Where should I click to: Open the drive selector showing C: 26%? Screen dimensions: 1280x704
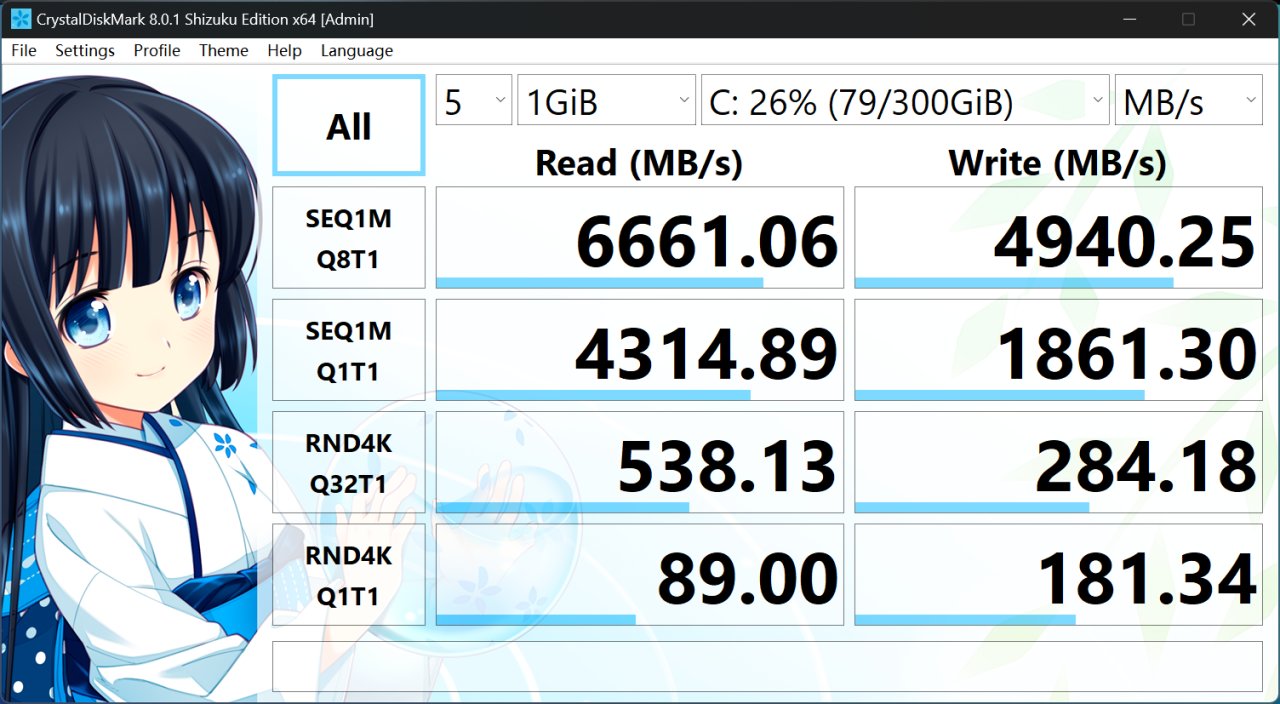[x=906, y=101]
